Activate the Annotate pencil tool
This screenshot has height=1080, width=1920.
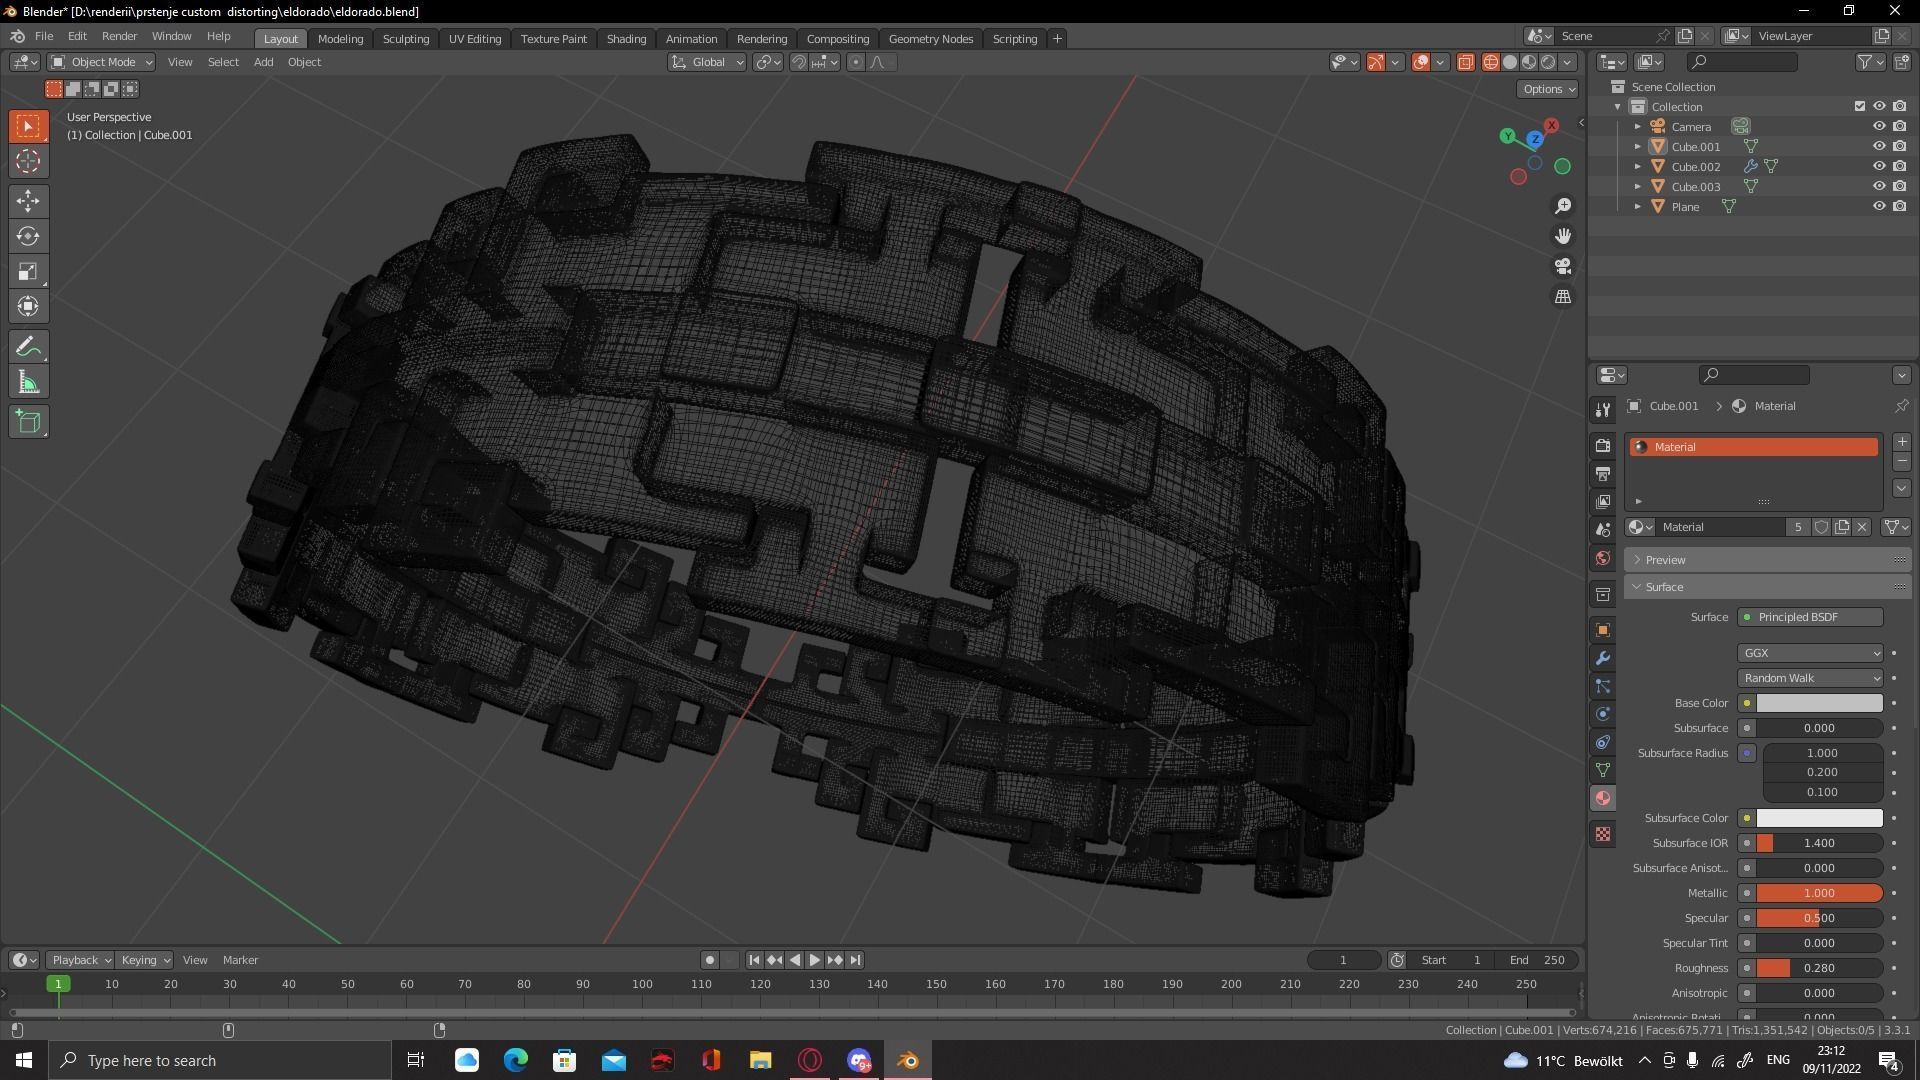28,347
